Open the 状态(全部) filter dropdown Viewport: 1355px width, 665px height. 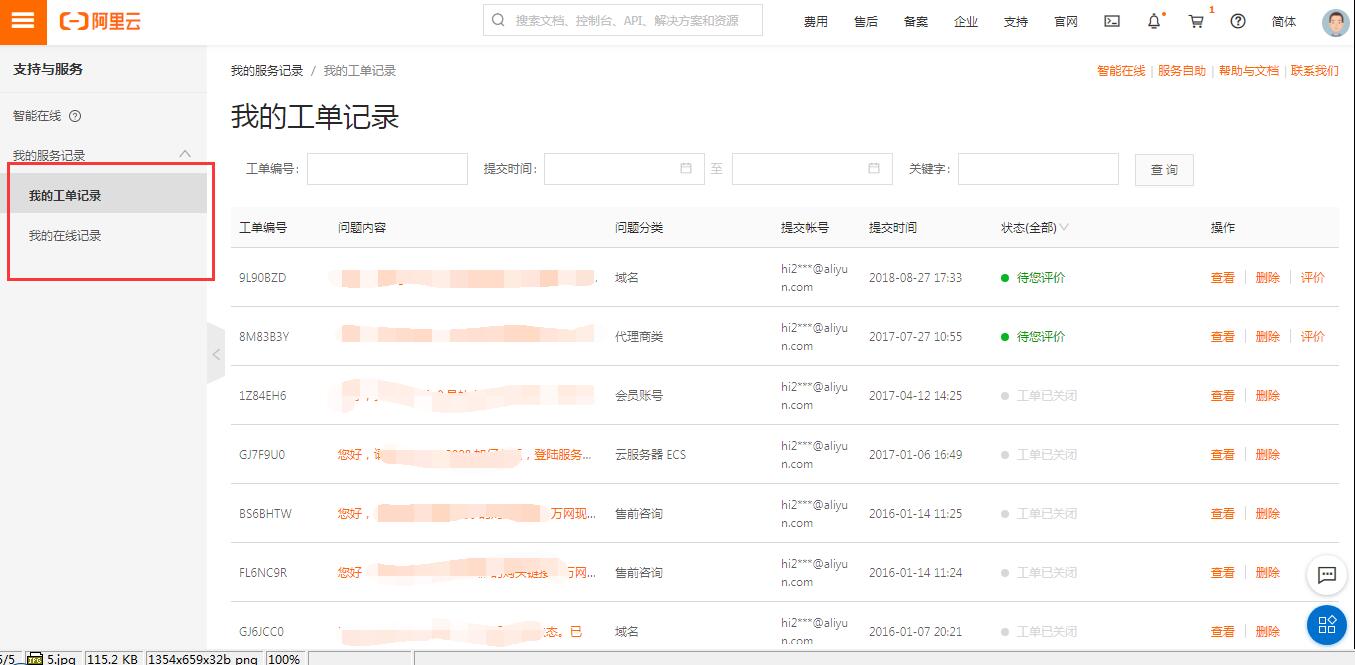click(x=1034, y=228)
